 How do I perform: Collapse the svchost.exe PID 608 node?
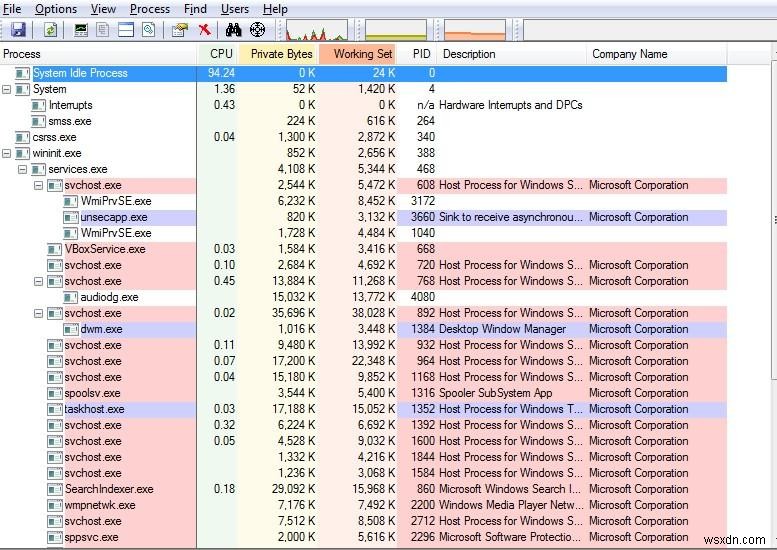[x=38, y=185]
